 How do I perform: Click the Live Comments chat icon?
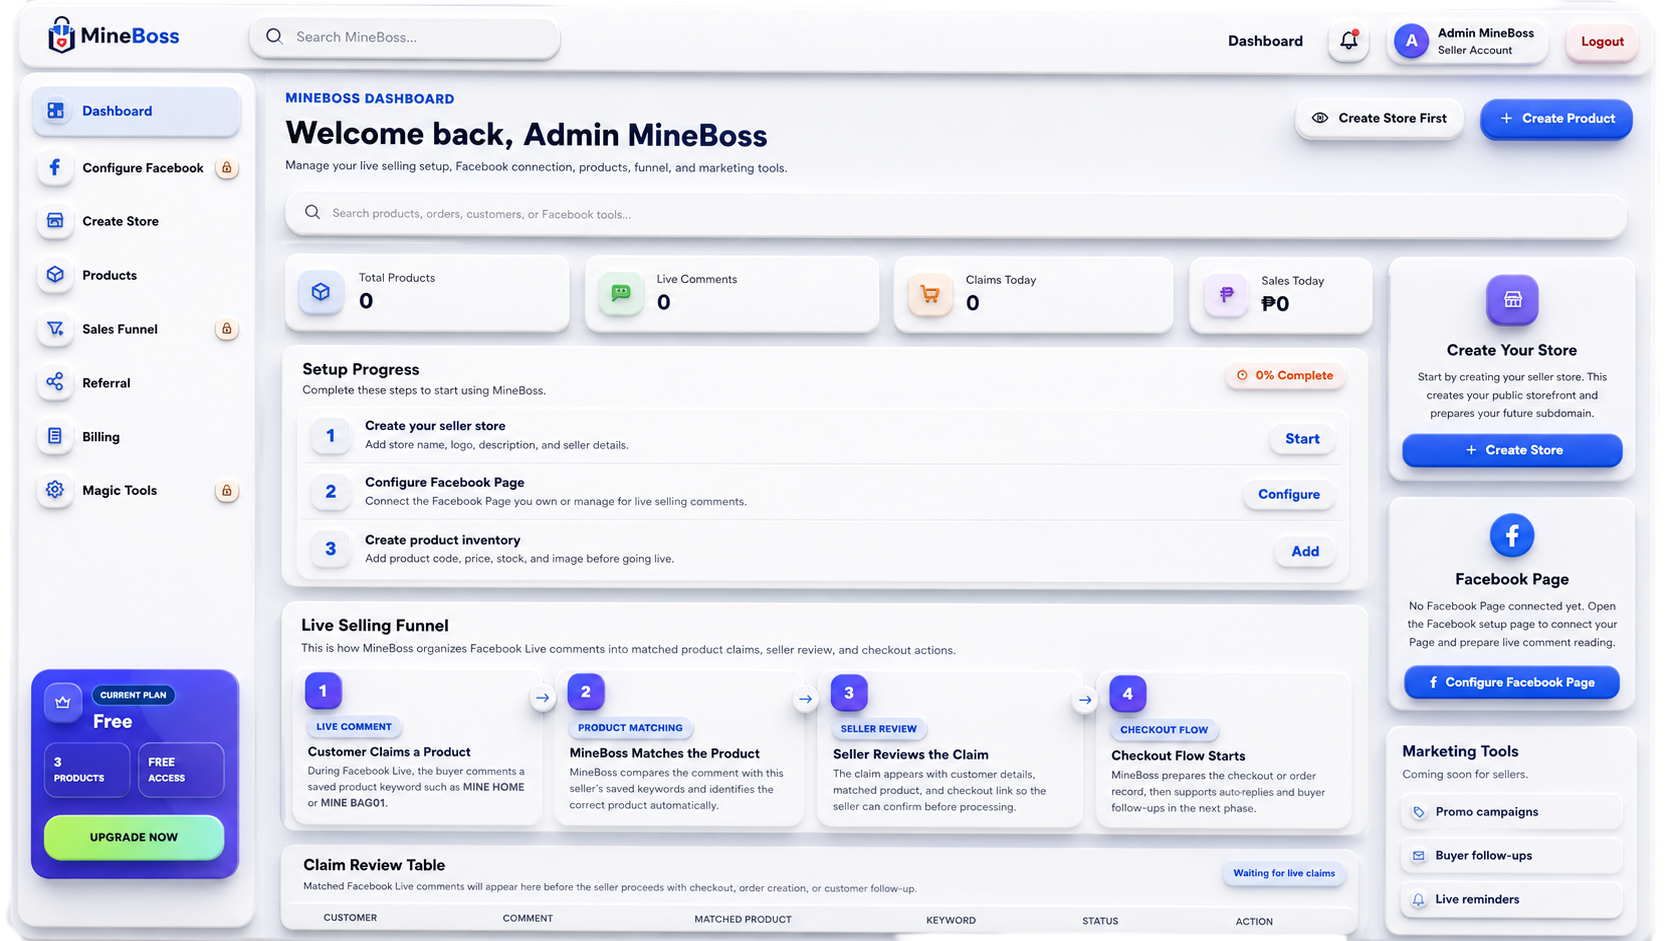tap(621, 293)
